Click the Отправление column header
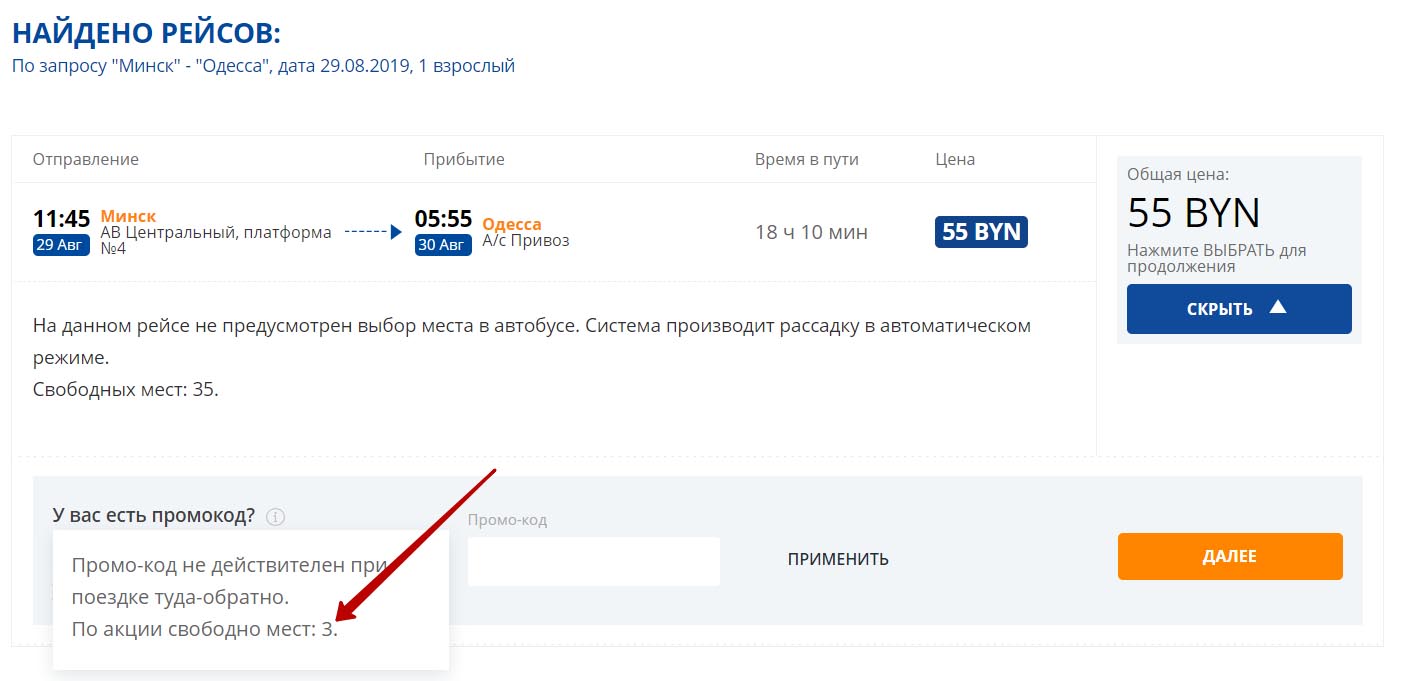Image resolution: width=1405 pixels, height=681 pixels. [86, 160]
